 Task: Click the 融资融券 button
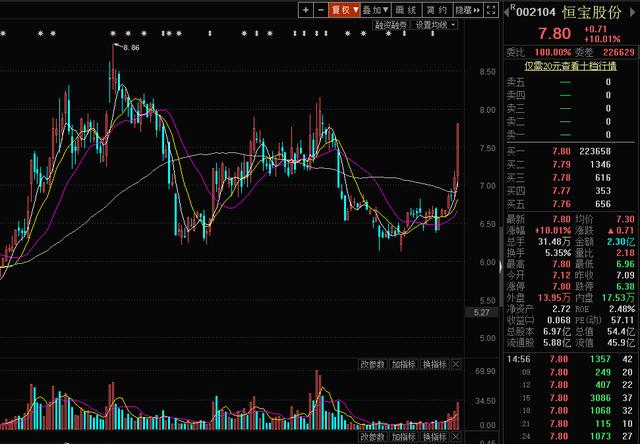click(391, 25)
